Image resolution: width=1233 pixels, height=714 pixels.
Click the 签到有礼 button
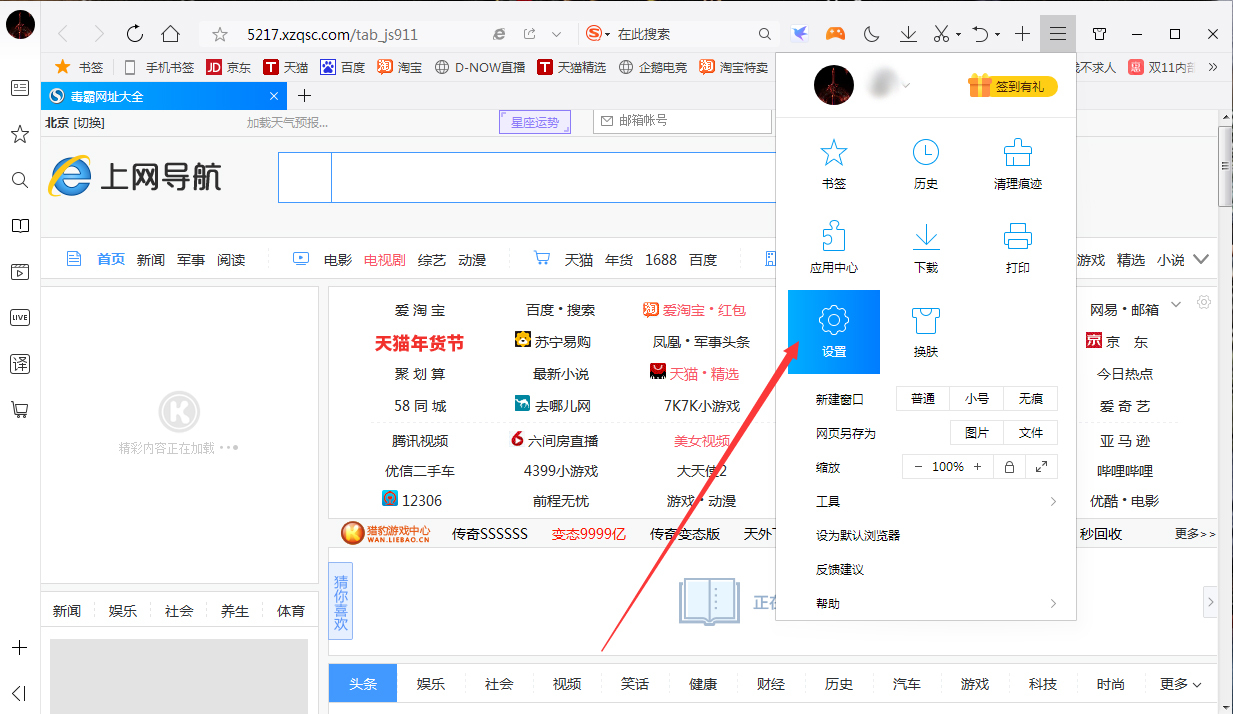[x=1010, y=86]
